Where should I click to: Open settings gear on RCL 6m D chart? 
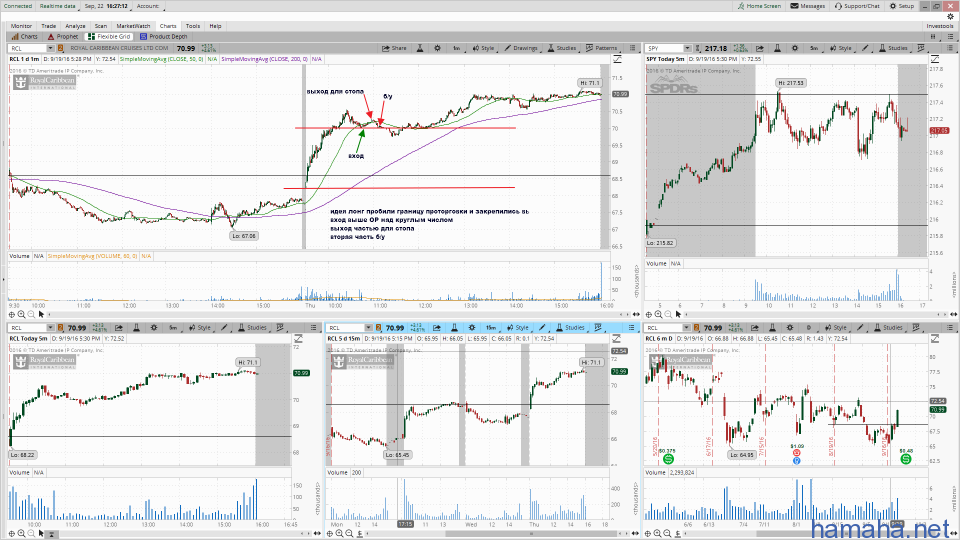pyautogui.click(x=790, y=328)
